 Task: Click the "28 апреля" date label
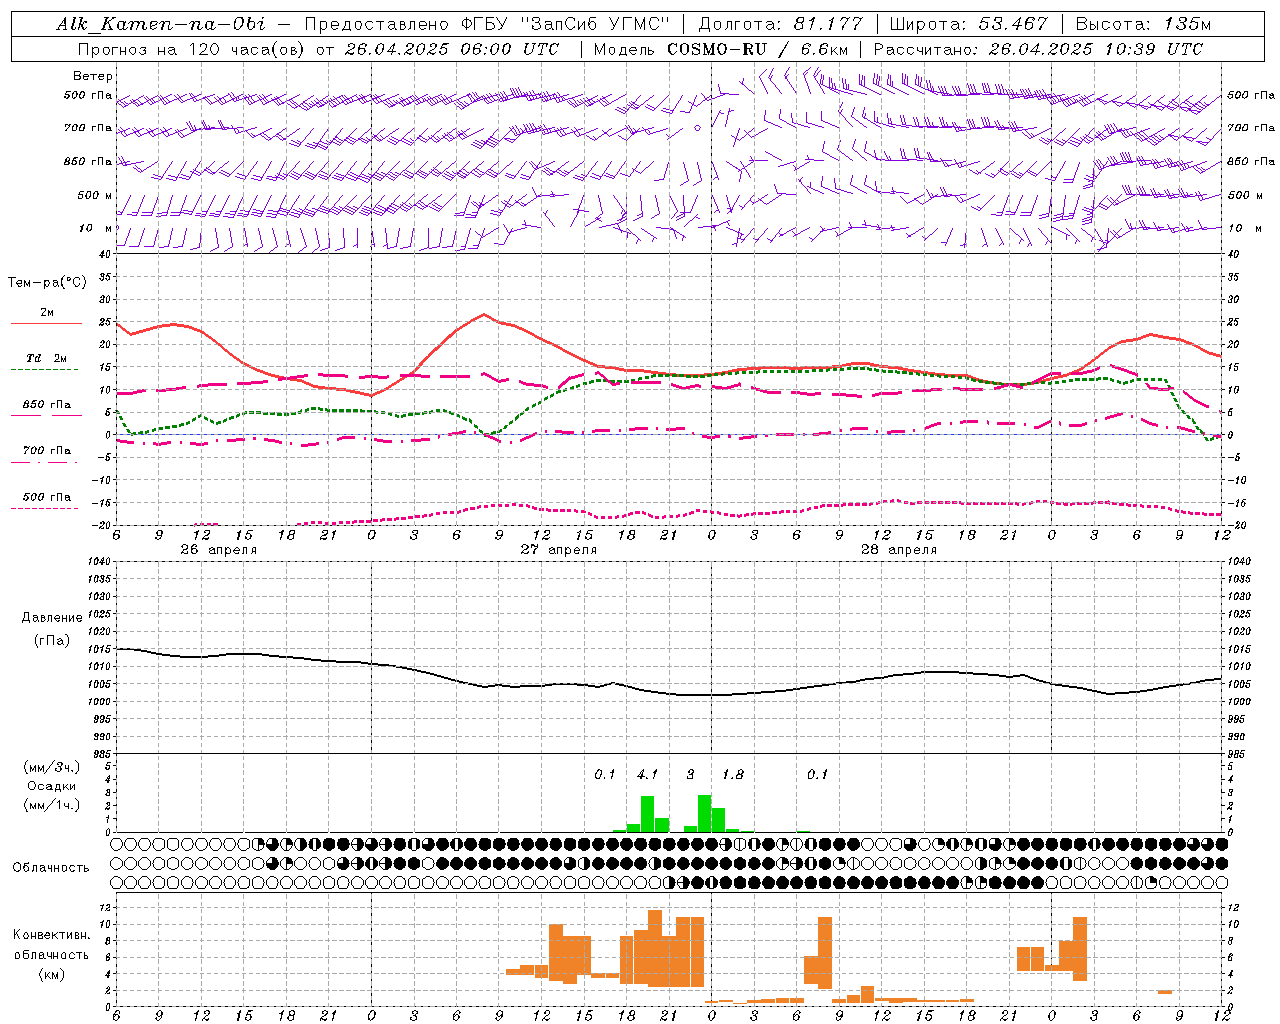pyautogui.click(x=898, y=550)
